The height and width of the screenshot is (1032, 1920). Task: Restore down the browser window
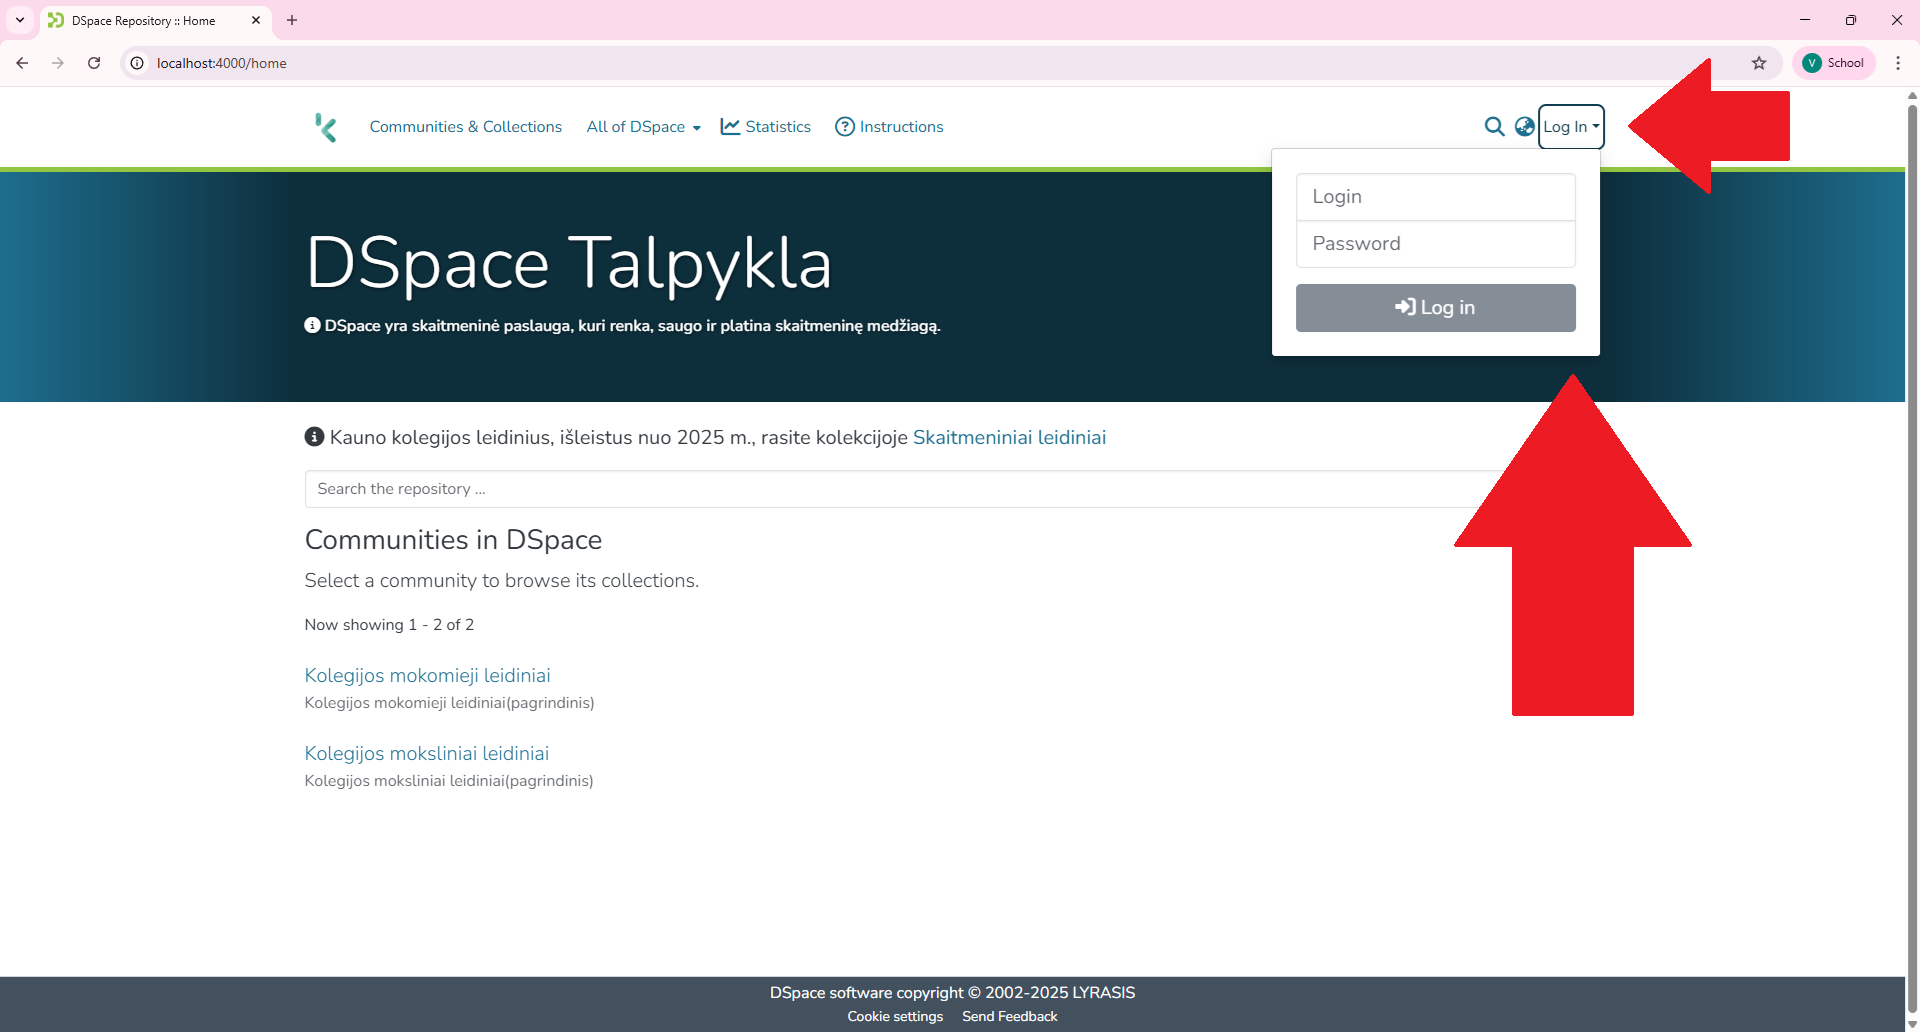[x=1851, y=20]
